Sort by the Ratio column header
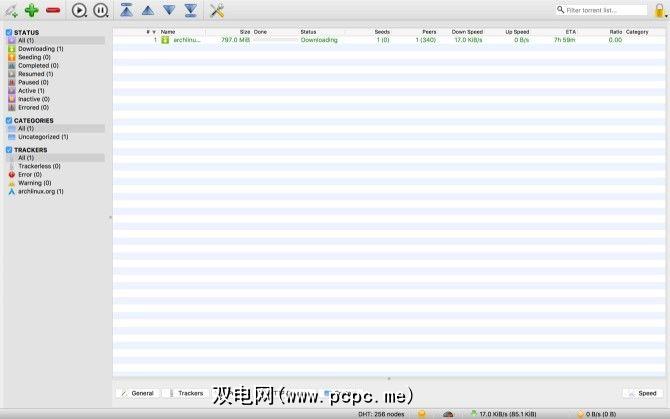This screenshot has height=419, width=670. [616, 32]
